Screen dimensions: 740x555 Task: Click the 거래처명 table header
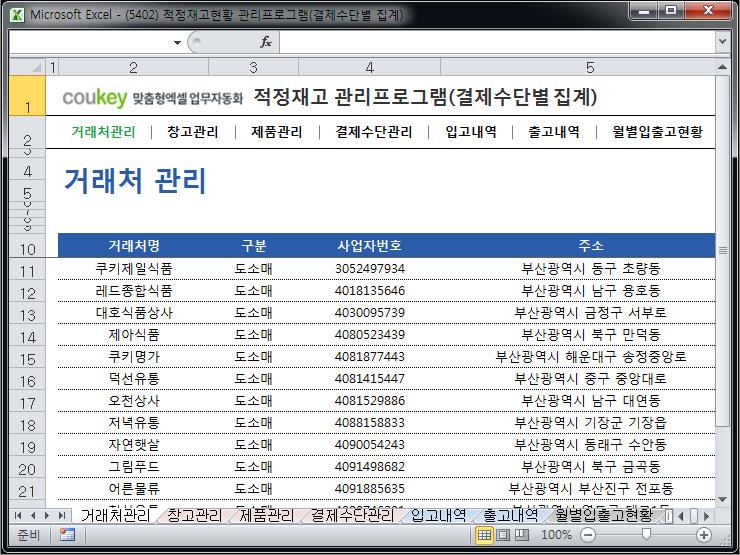point(134,245)
